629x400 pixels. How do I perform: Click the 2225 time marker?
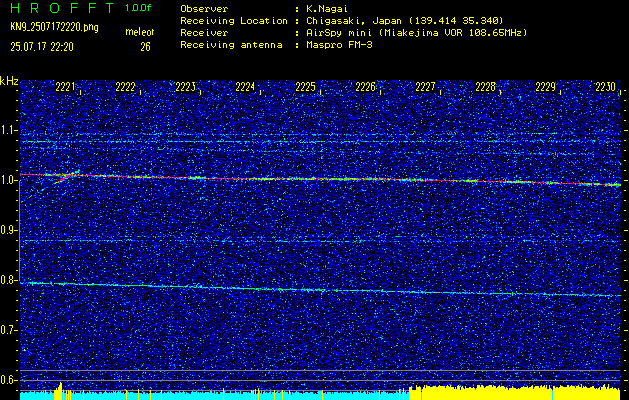305,87
